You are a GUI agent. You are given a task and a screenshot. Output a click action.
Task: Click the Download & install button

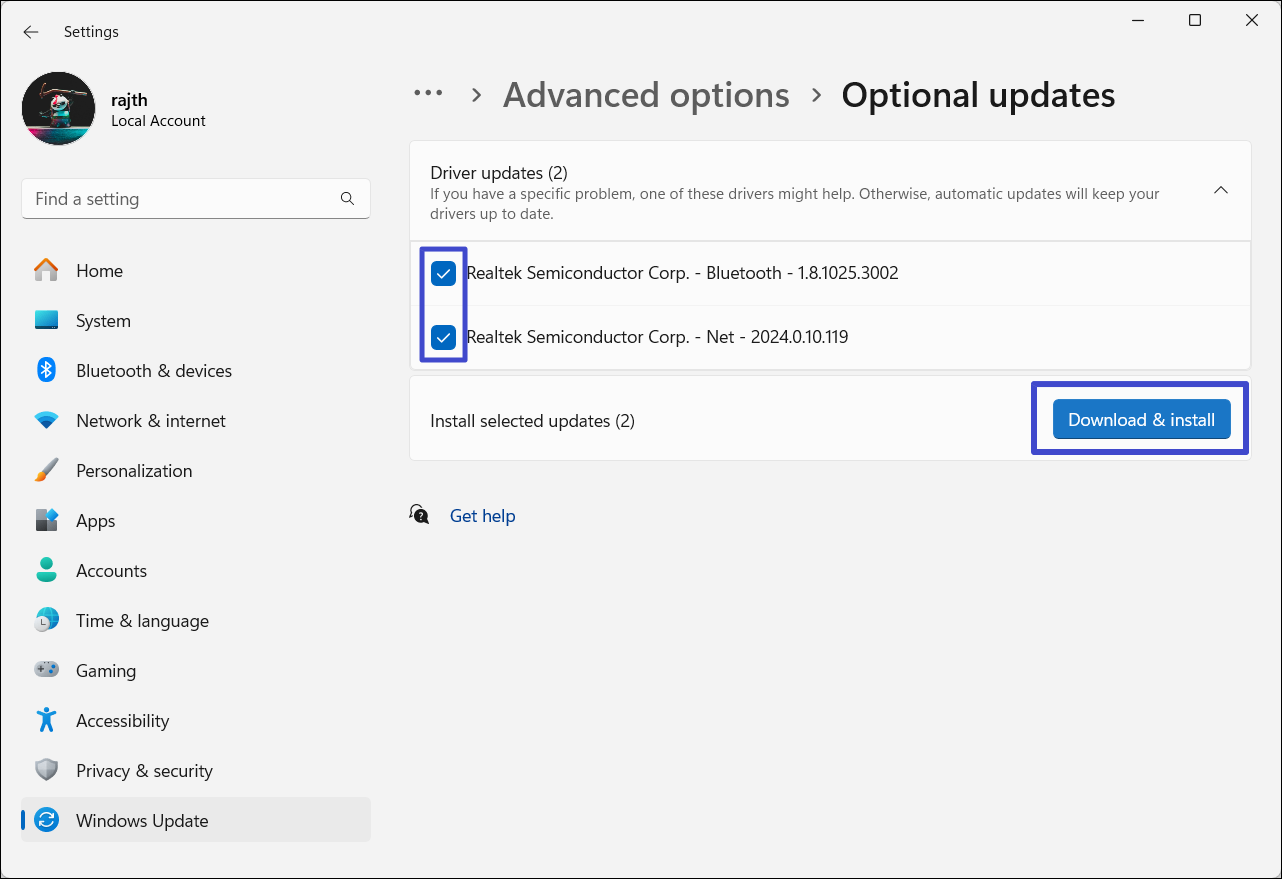(x=1141, y=420)
